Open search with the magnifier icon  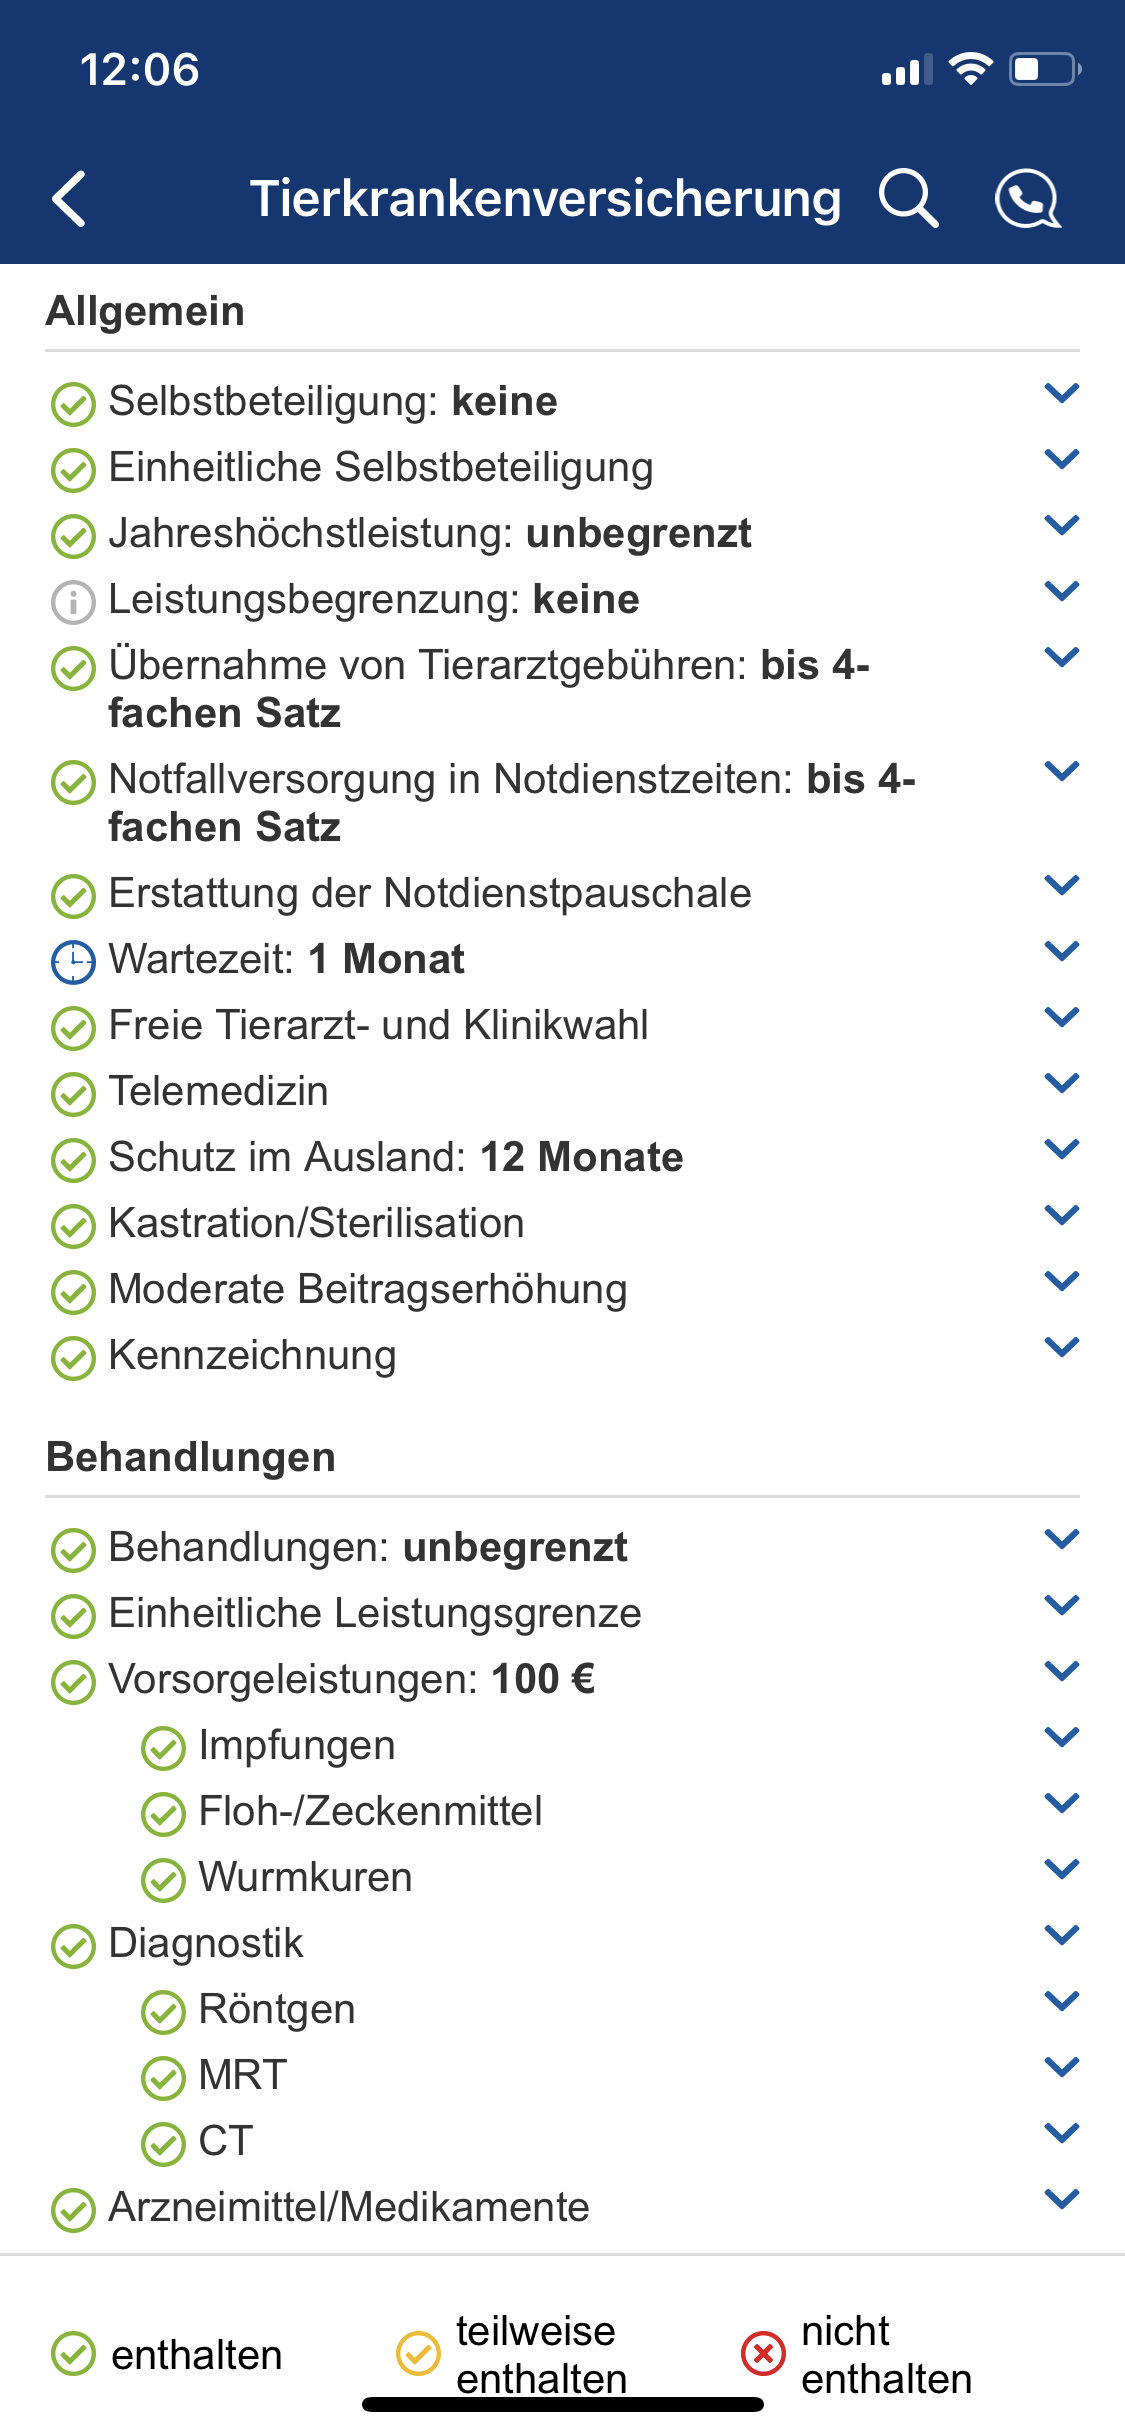908,198
